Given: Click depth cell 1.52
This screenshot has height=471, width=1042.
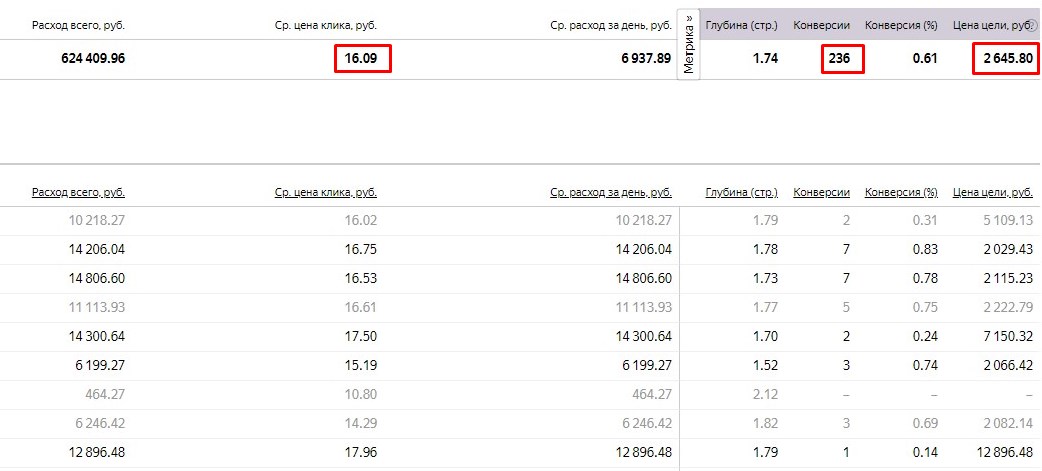Looking at the screenshot, I should coord(766,365).
